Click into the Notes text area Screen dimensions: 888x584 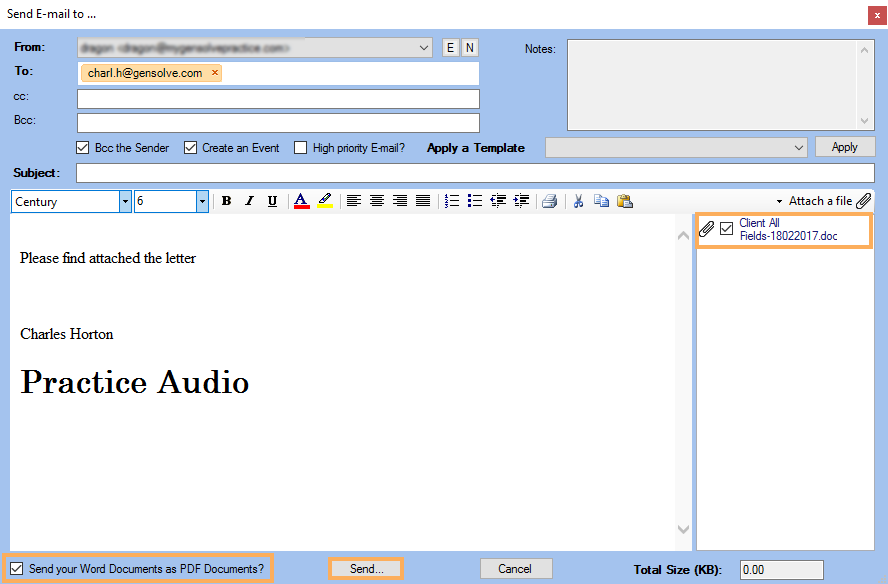(x=712, y=85)
